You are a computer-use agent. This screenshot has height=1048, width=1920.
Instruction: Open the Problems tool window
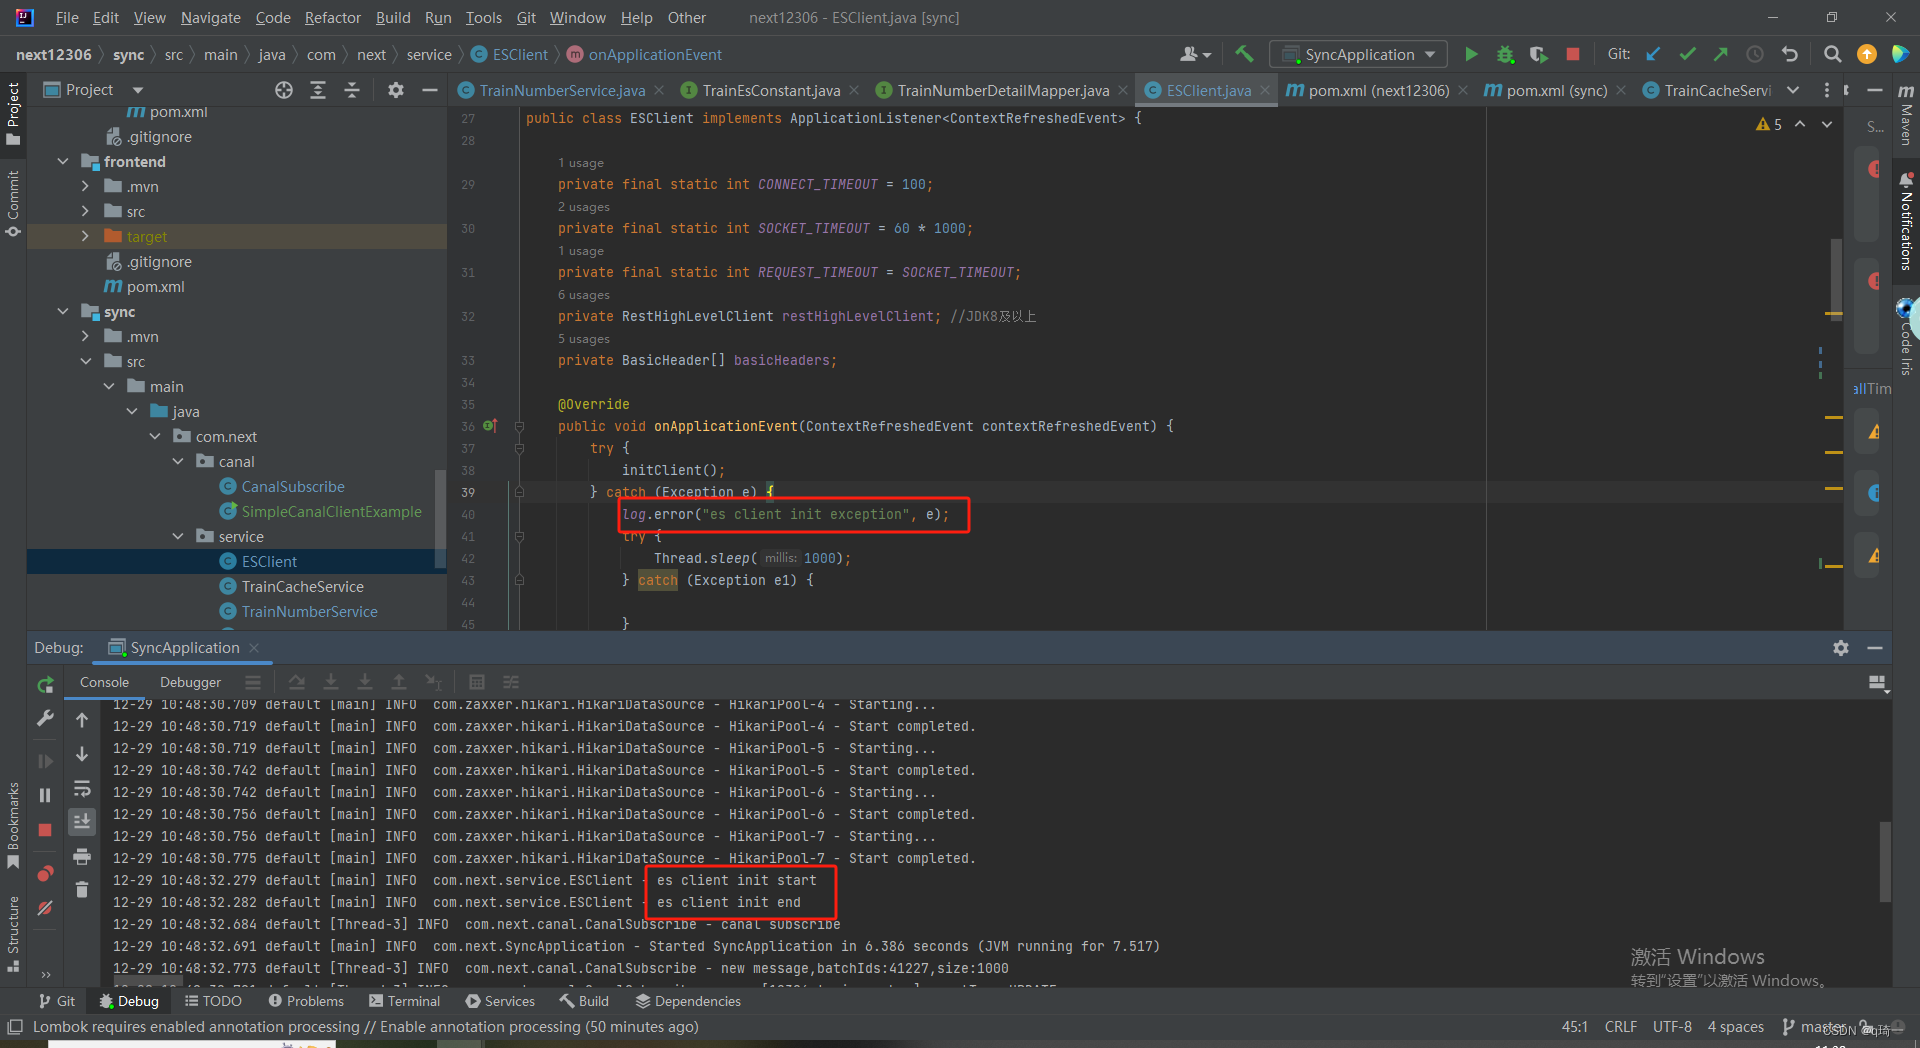pos(306,1001)
